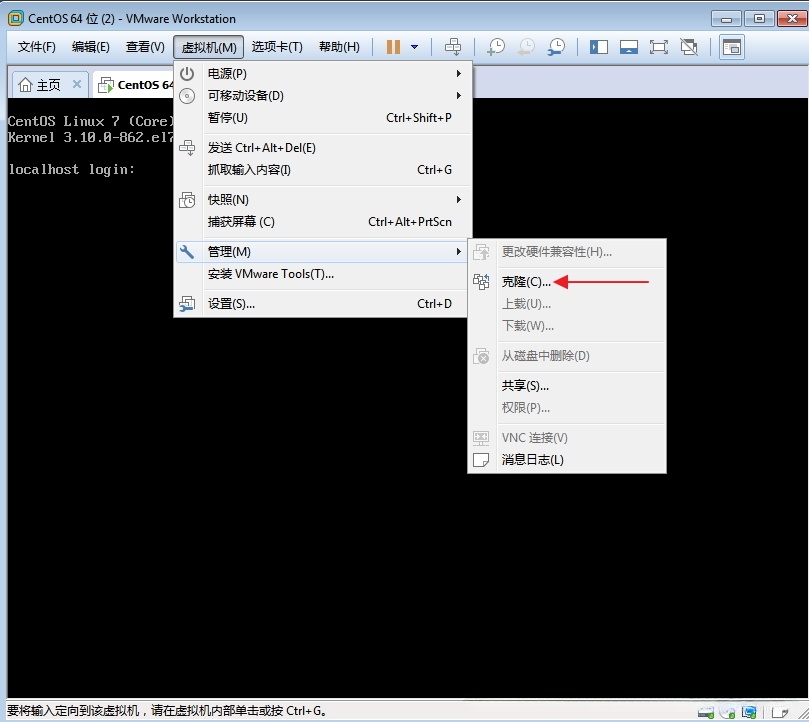Click the settings icon beside 设置(S)...

[187, 303]
